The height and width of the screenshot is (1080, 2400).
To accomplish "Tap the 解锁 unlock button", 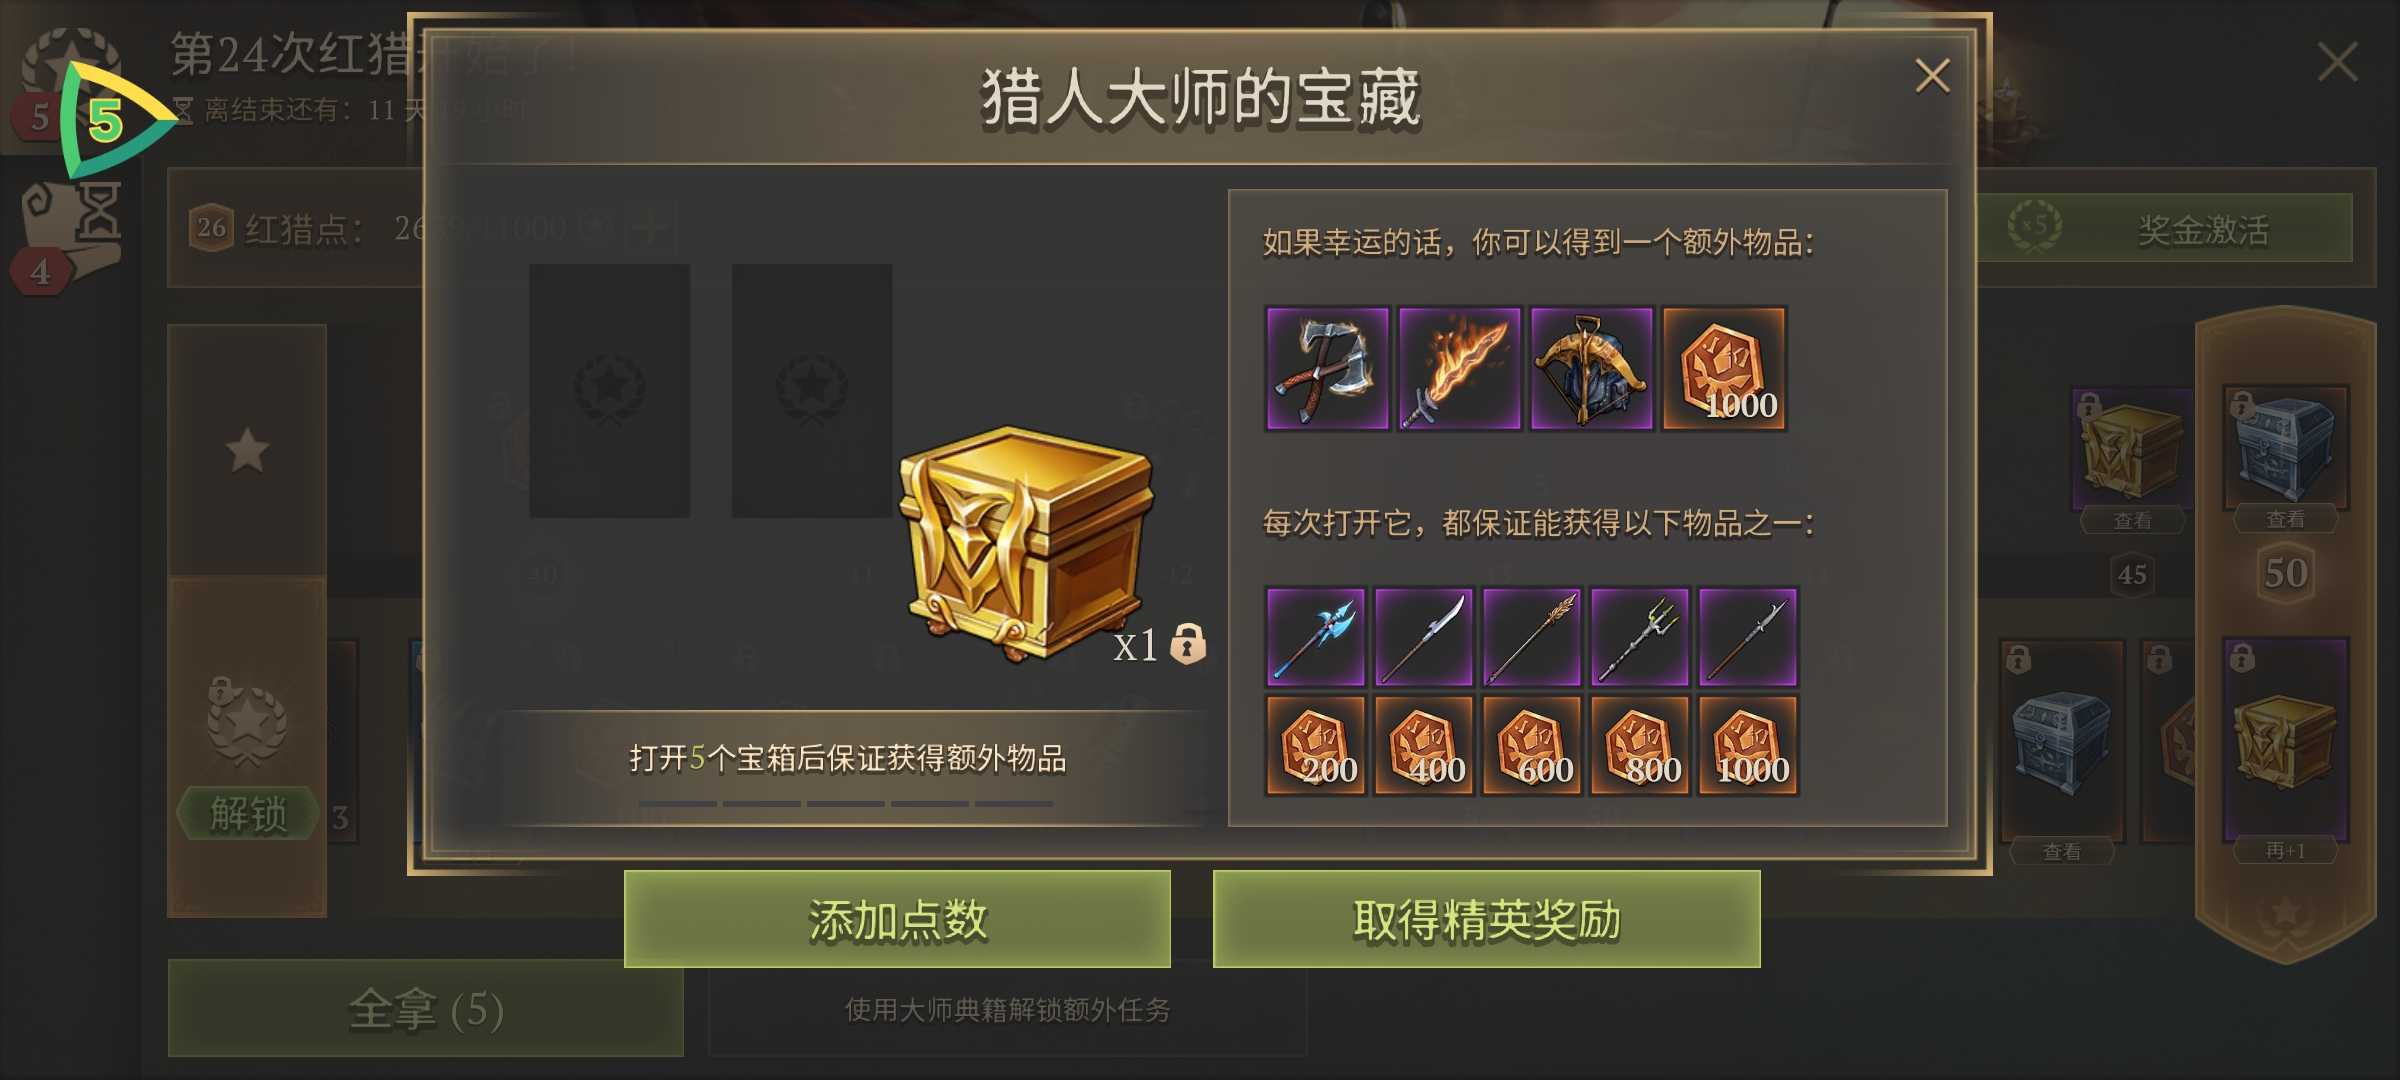I will (248, 812).
